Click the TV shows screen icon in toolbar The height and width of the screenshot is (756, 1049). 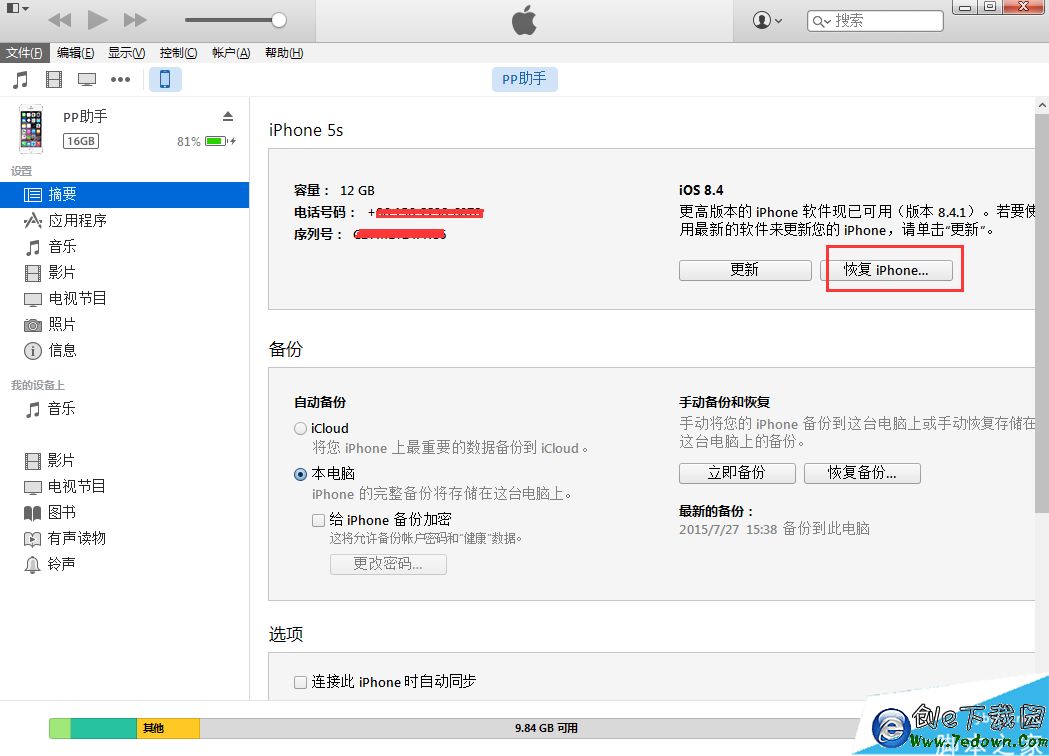pos(87,79)
